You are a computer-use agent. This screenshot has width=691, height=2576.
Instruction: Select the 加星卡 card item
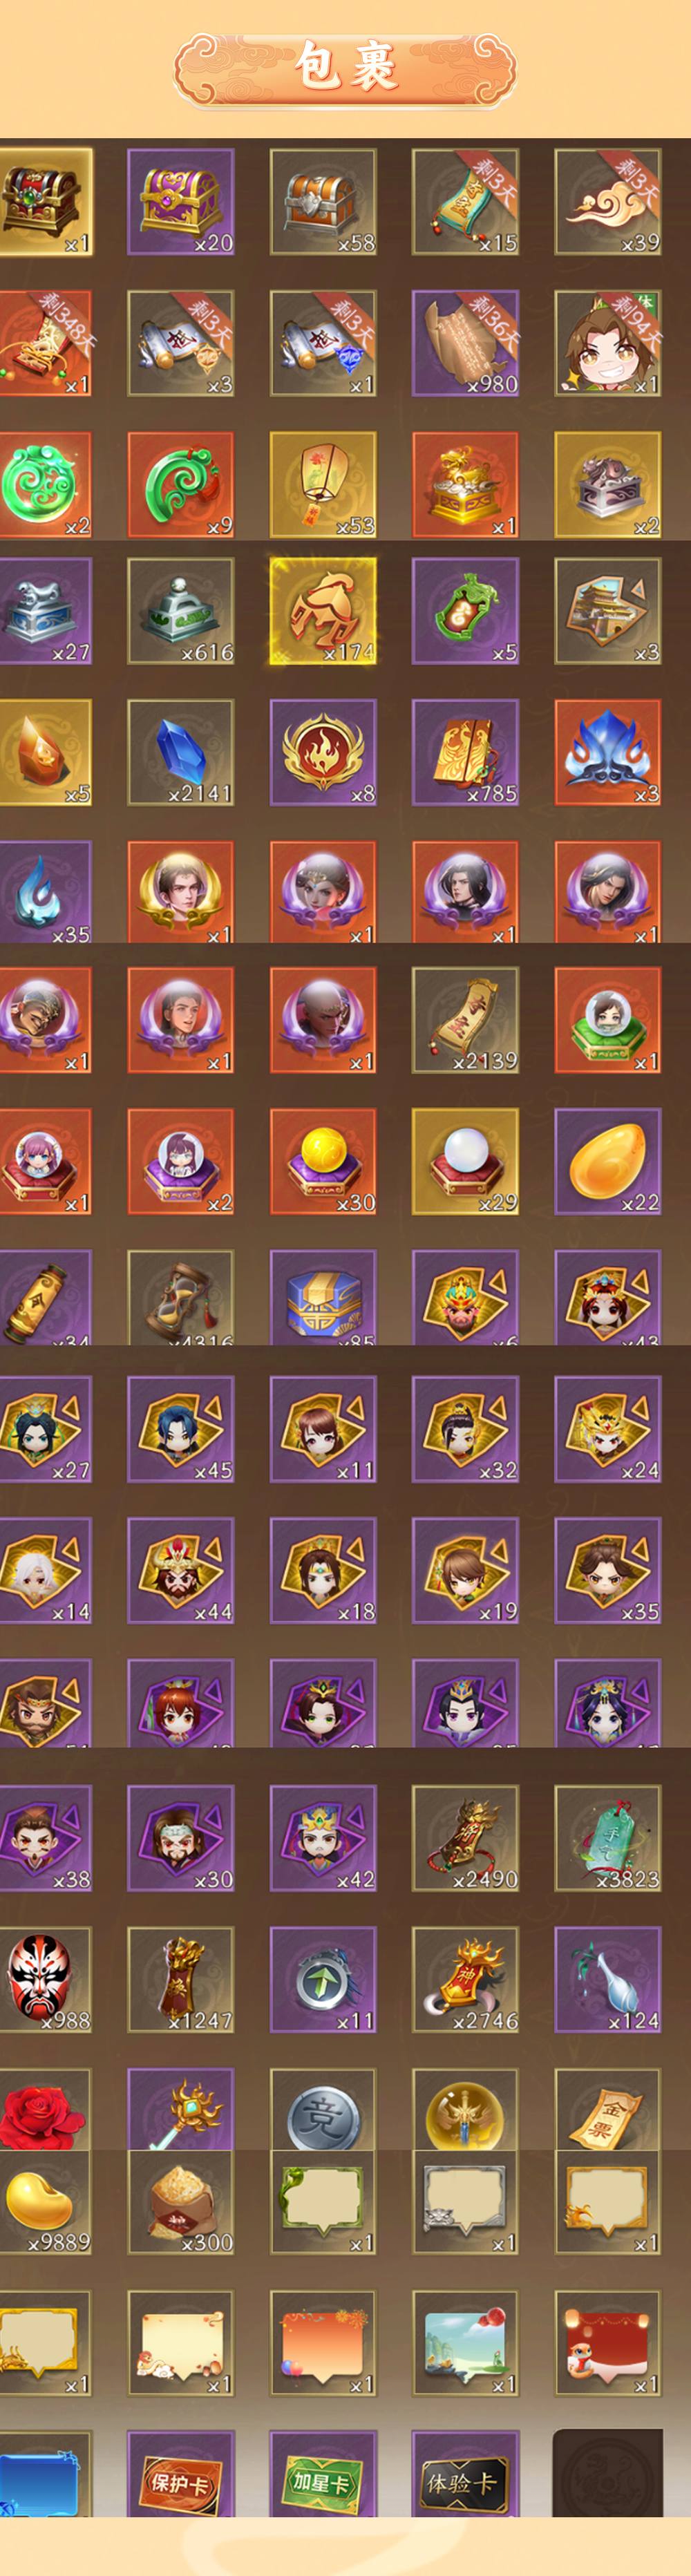(x=323, y=2473)
